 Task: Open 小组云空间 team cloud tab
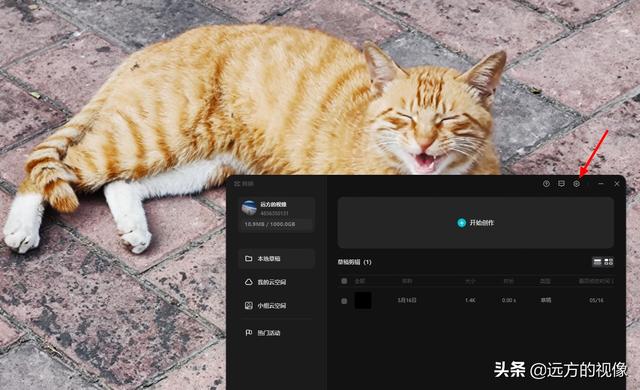(x=277, y=306)
